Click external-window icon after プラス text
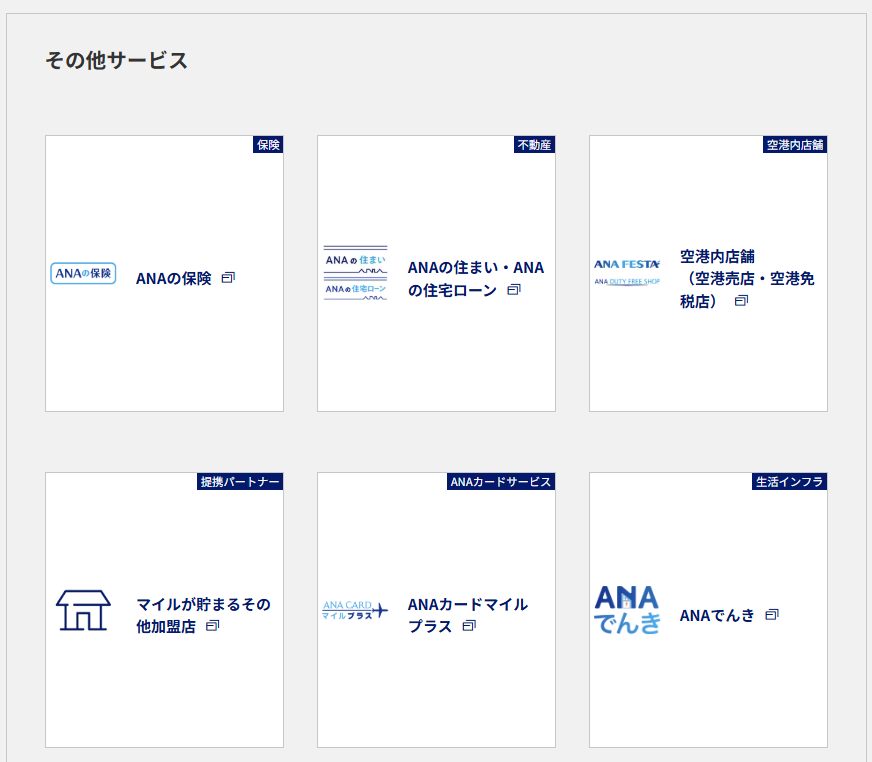This screenshot has height=762, width=872. pyautogui.click(x=469, y=626)
